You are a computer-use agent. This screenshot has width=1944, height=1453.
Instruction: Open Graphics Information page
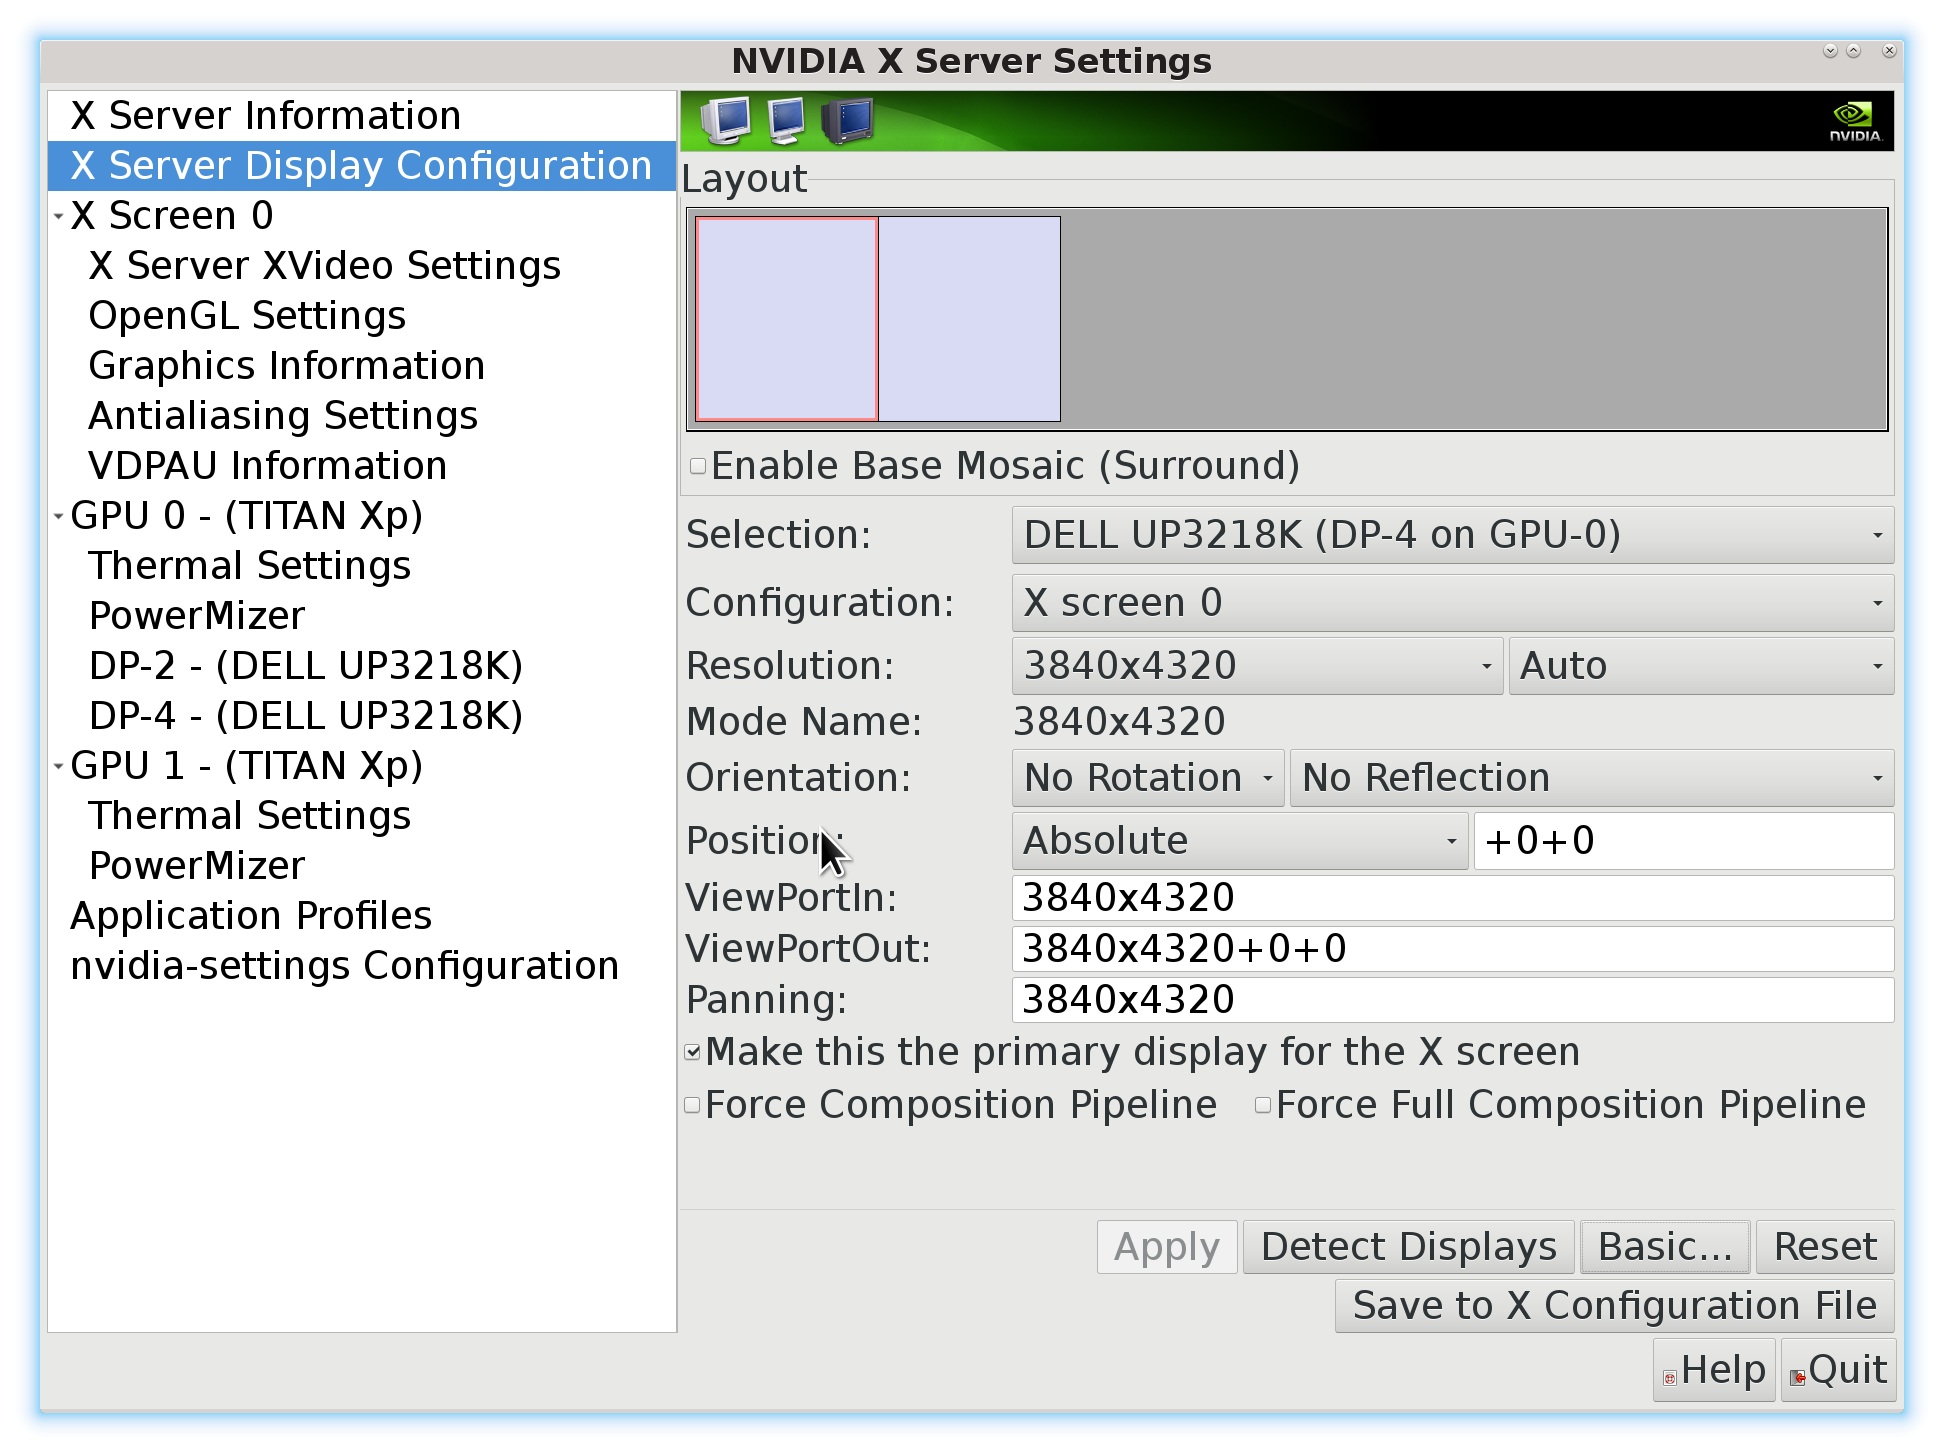pyautogui.click(x=362, y=366)
